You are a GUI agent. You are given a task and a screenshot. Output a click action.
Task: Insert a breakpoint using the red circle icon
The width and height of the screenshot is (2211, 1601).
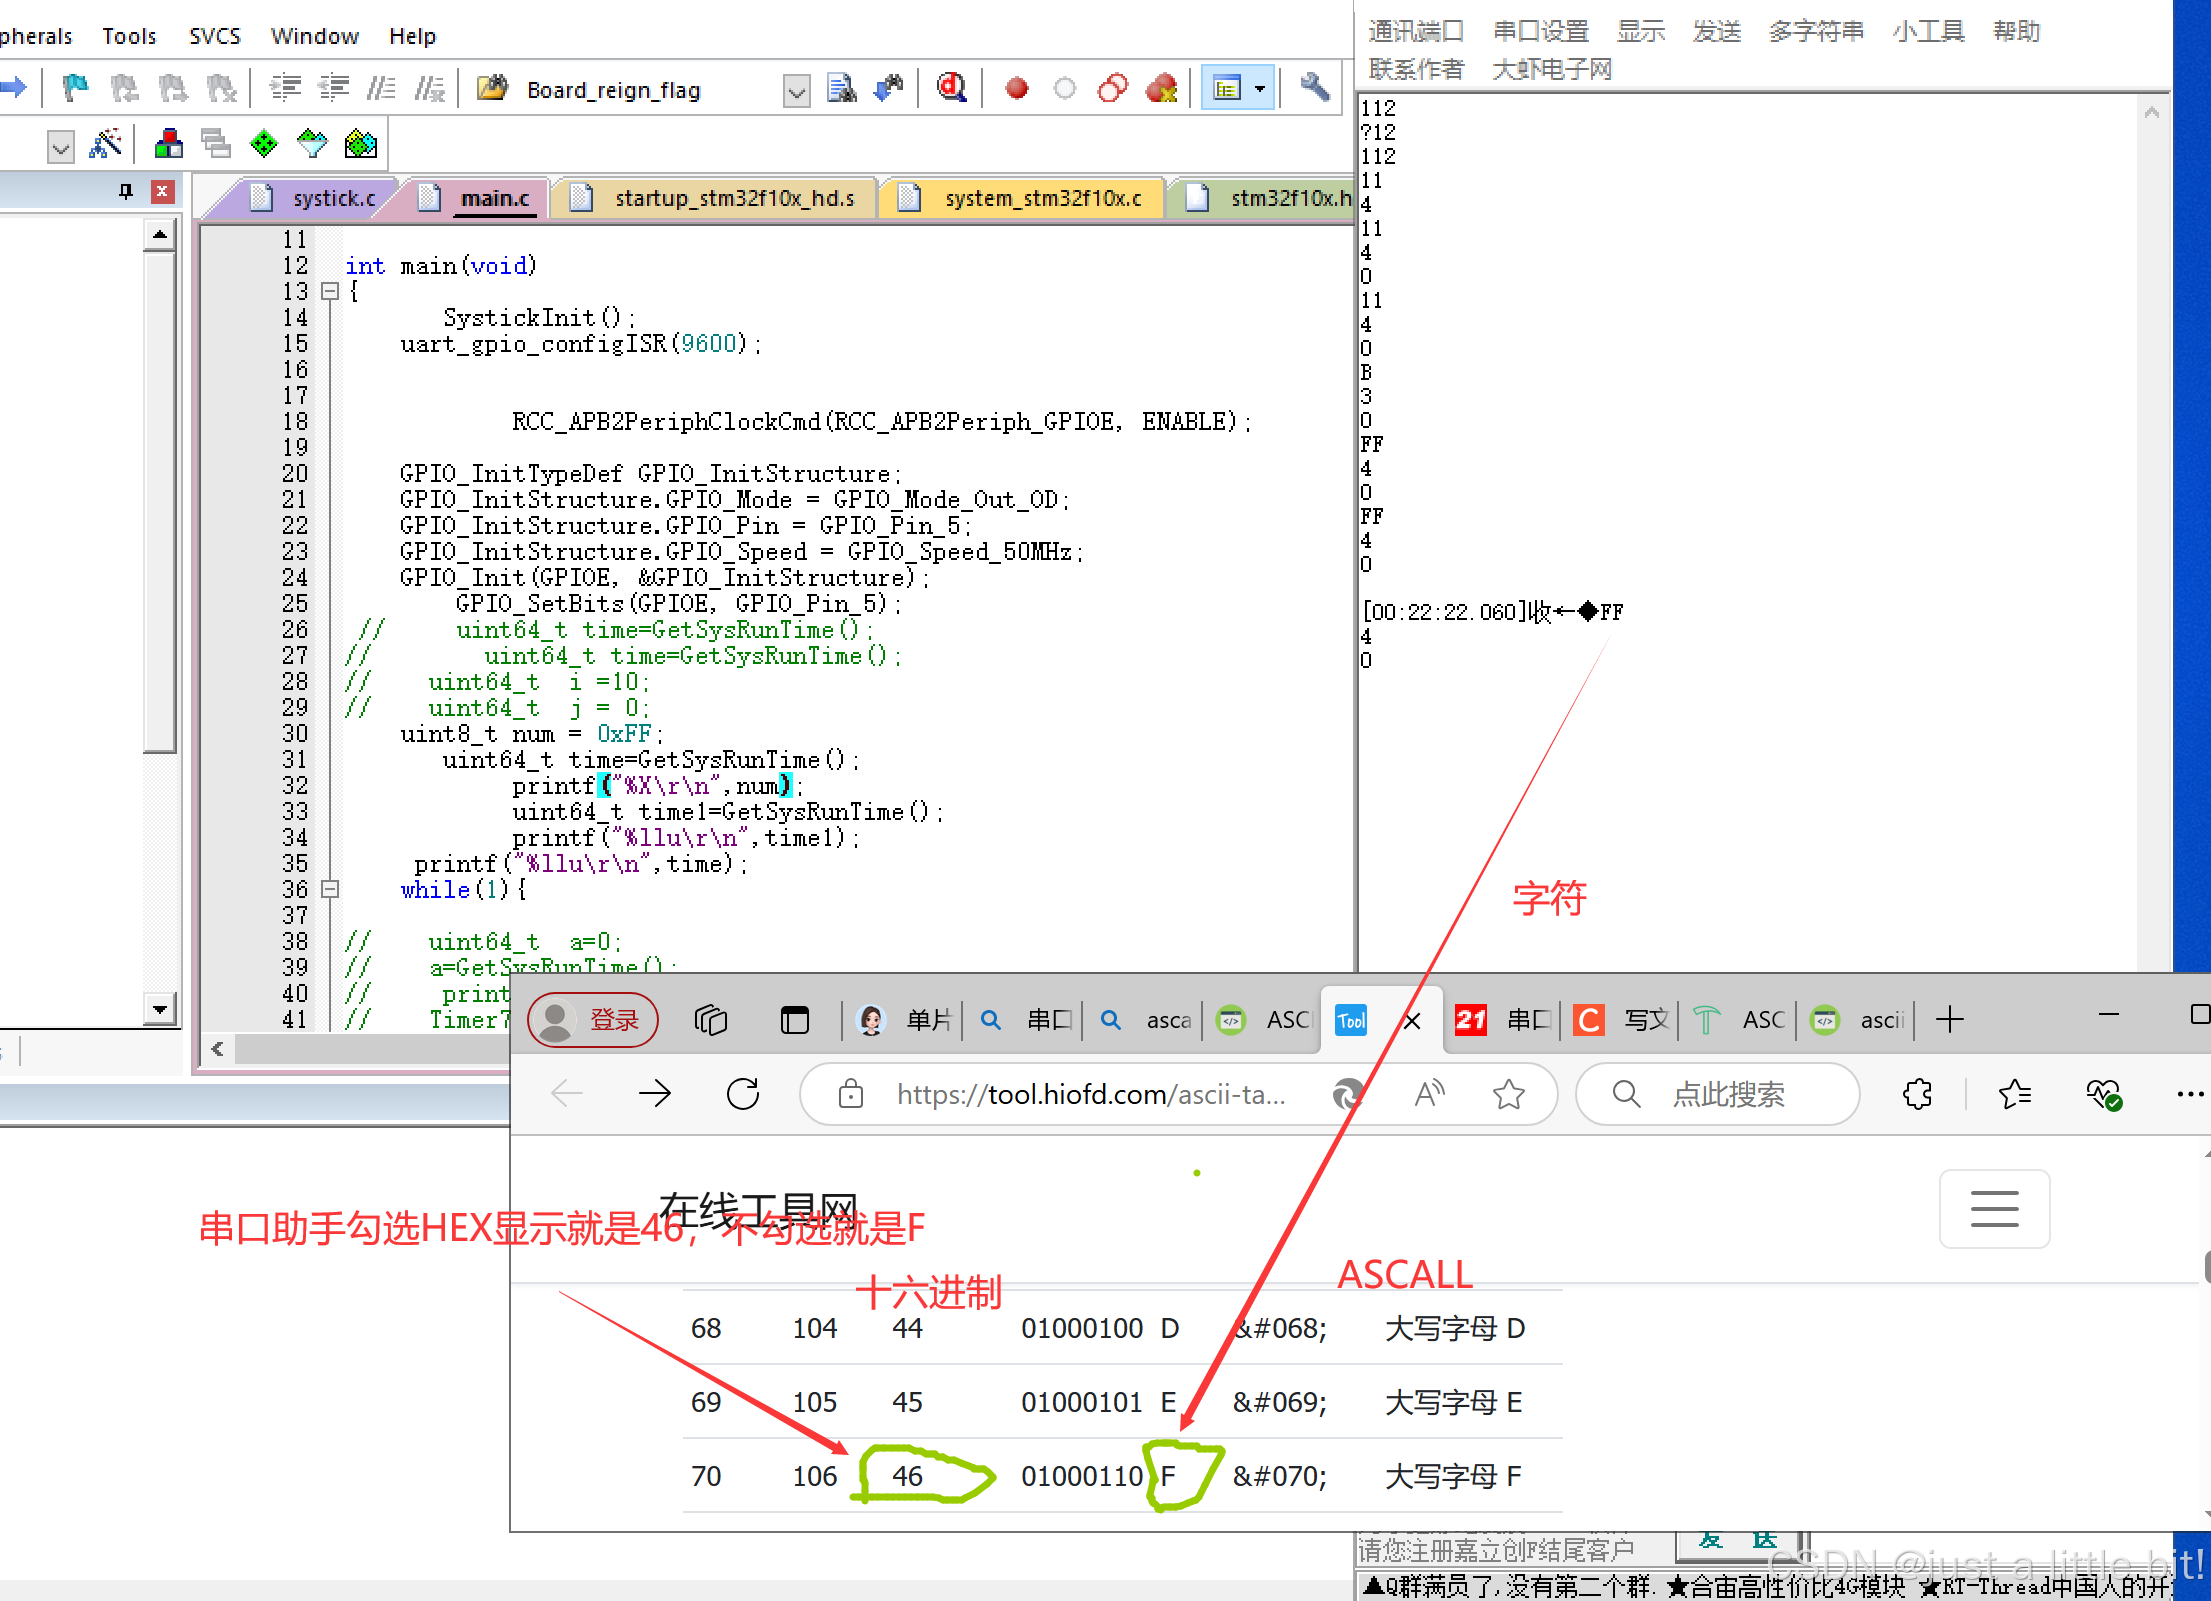(x=1016, y=89)
